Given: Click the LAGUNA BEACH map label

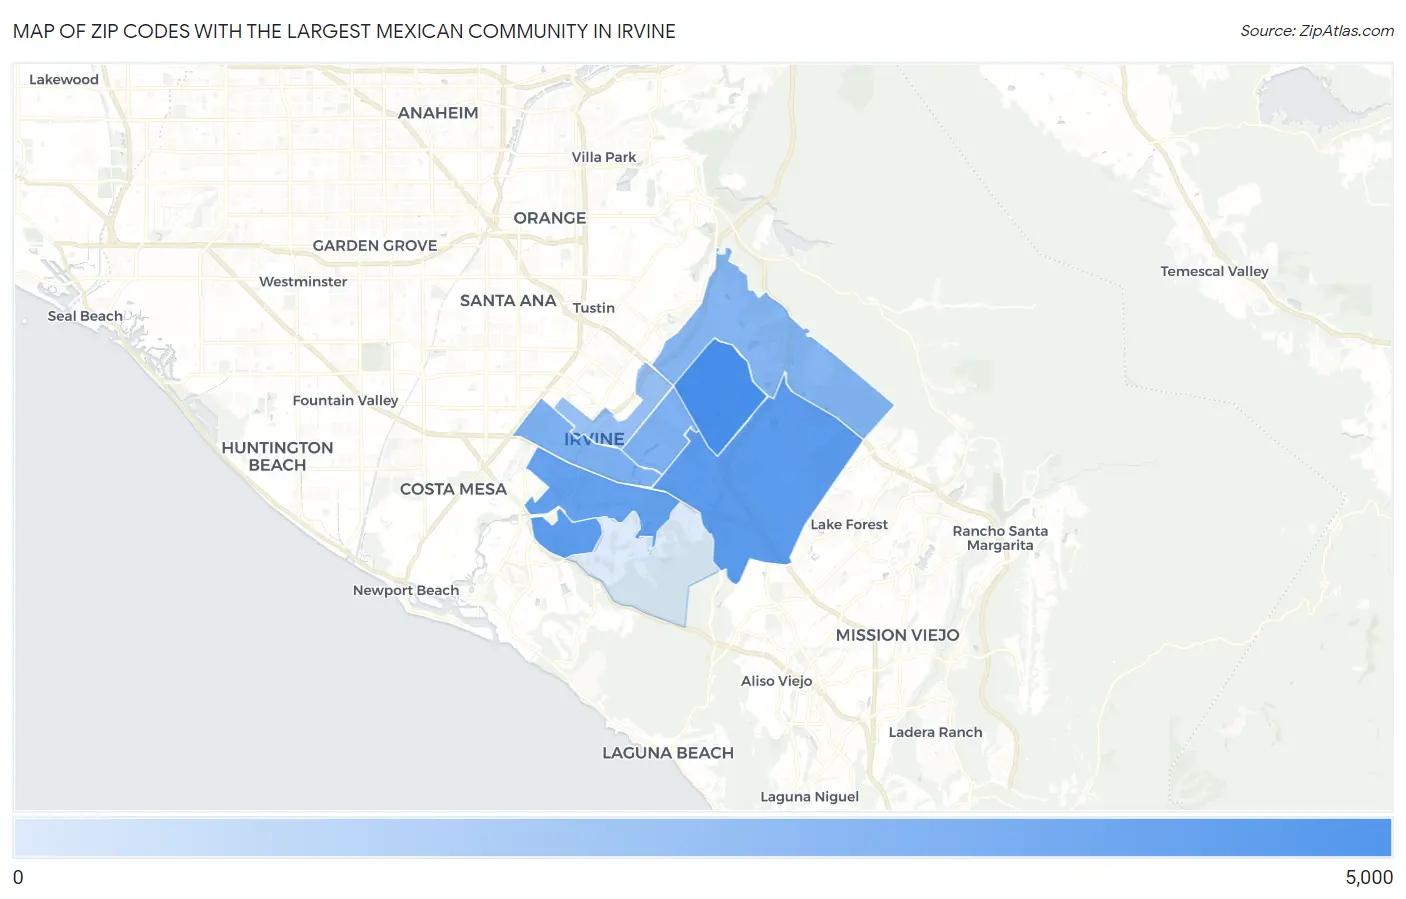Looking at the screenshot, I should pos(668,753).
